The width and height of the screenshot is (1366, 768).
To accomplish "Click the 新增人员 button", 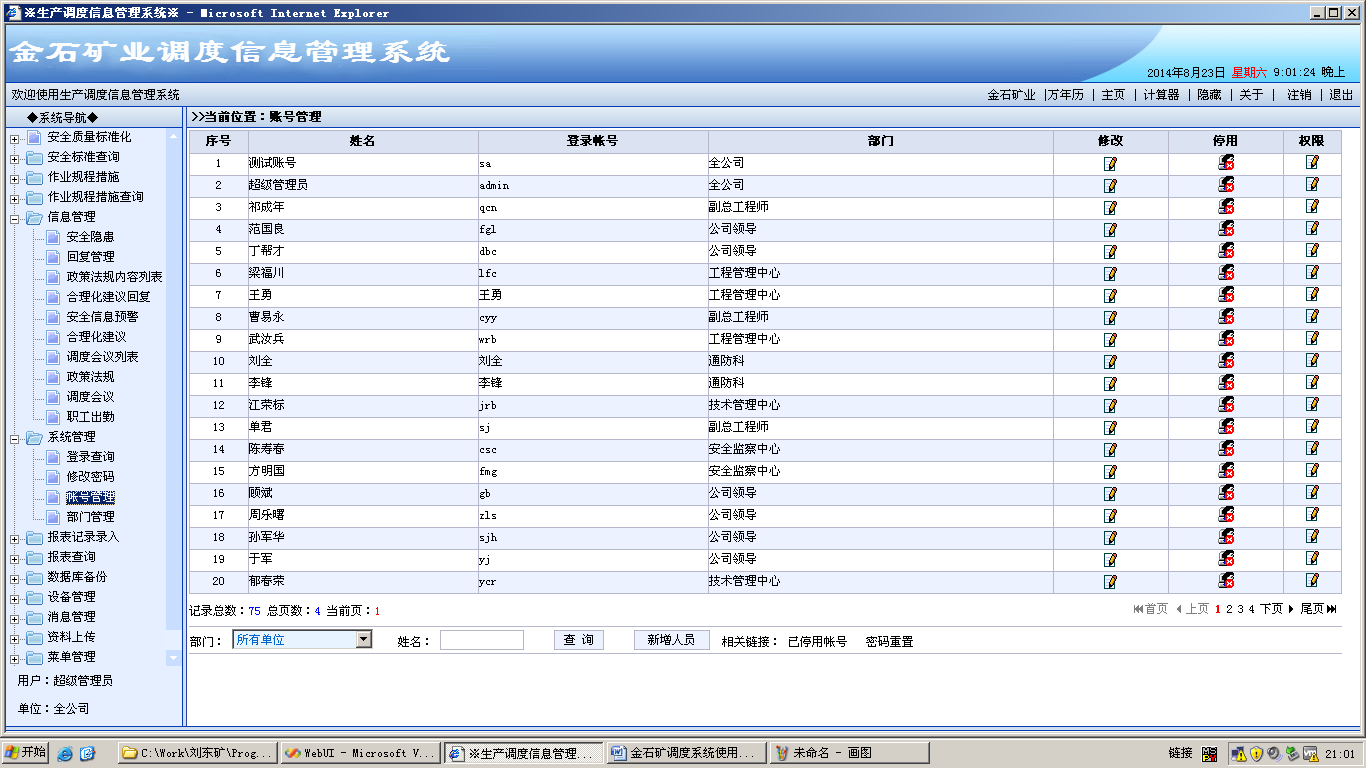I will [671, 640].
